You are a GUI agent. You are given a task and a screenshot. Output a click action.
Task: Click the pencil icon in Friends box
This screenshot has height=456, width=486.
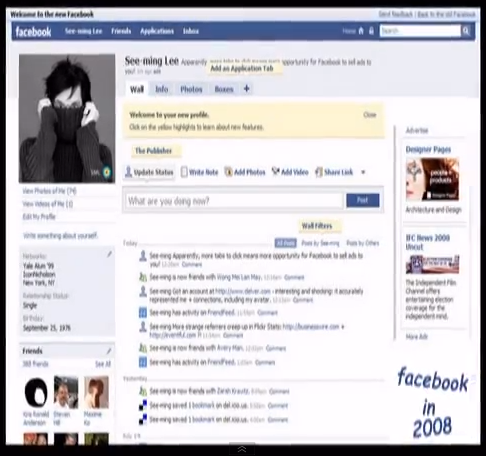tap(109, 351)
